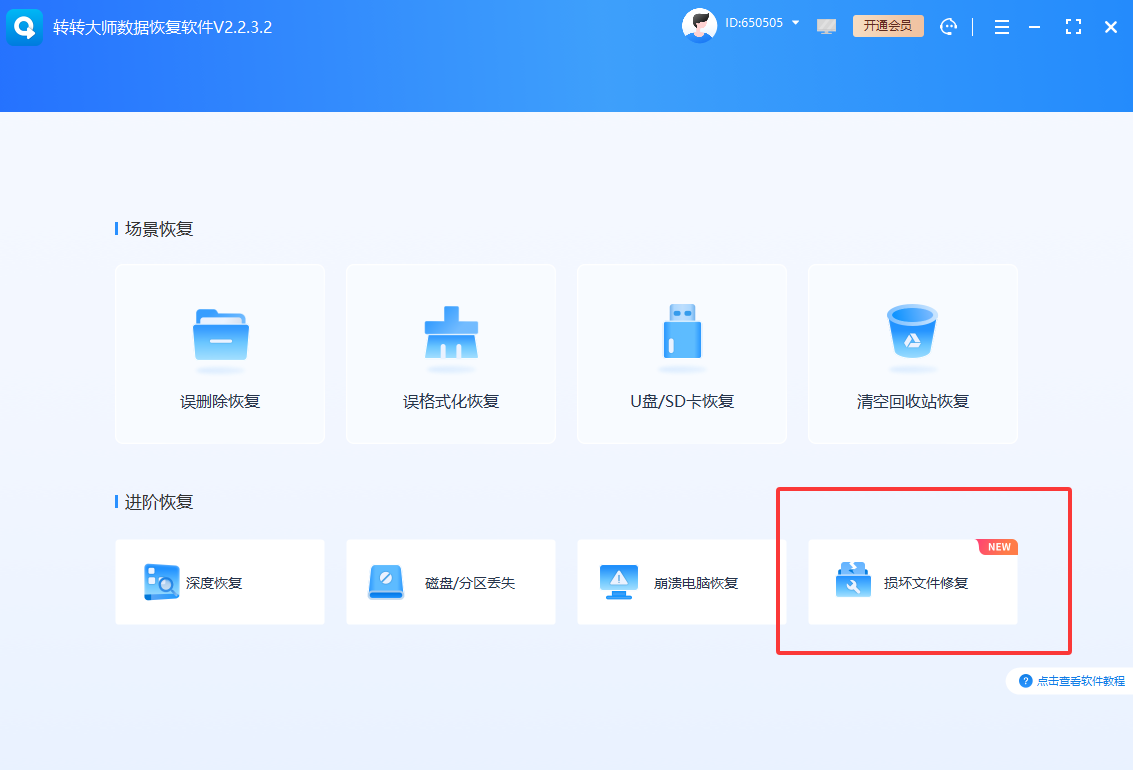Screen dimensions: 1133x770
Task: Click the user avatar picture
Action: tap(700, 24)
